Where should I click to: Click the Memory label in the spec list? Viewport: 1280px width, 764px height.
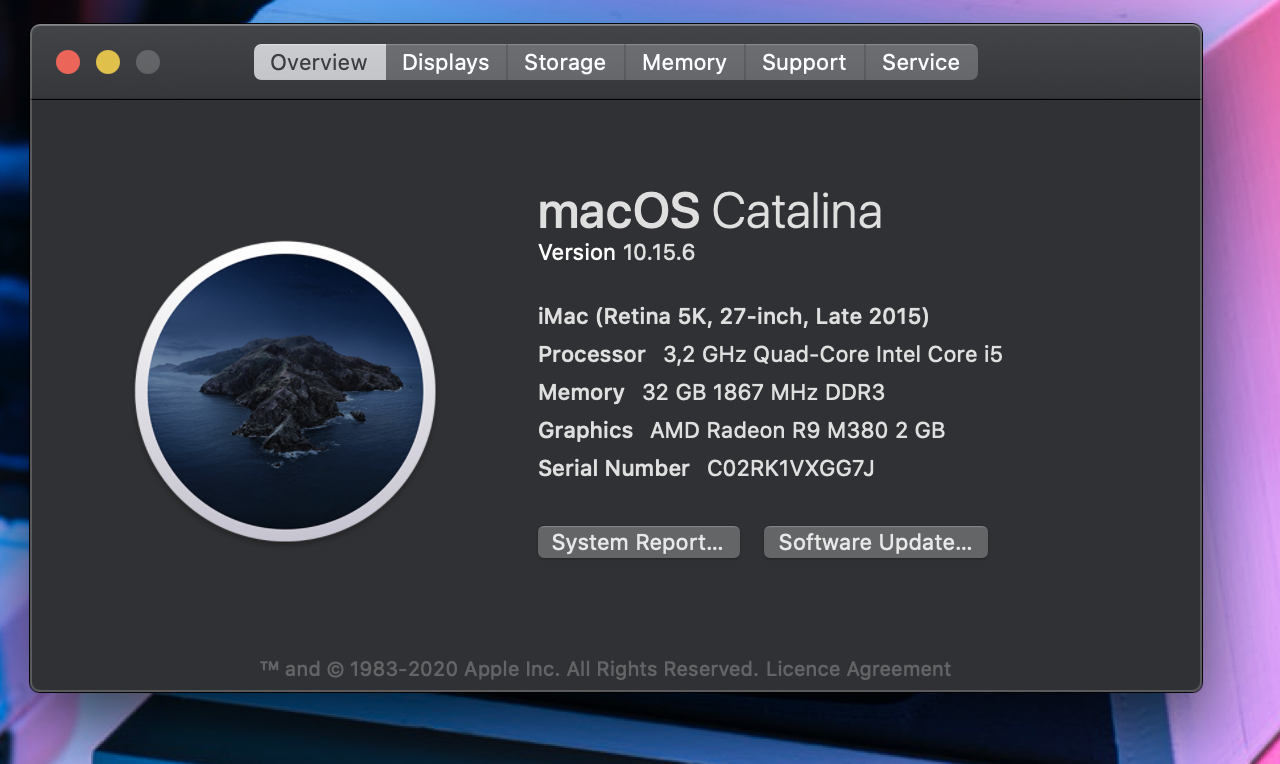(x=581, y=393)
